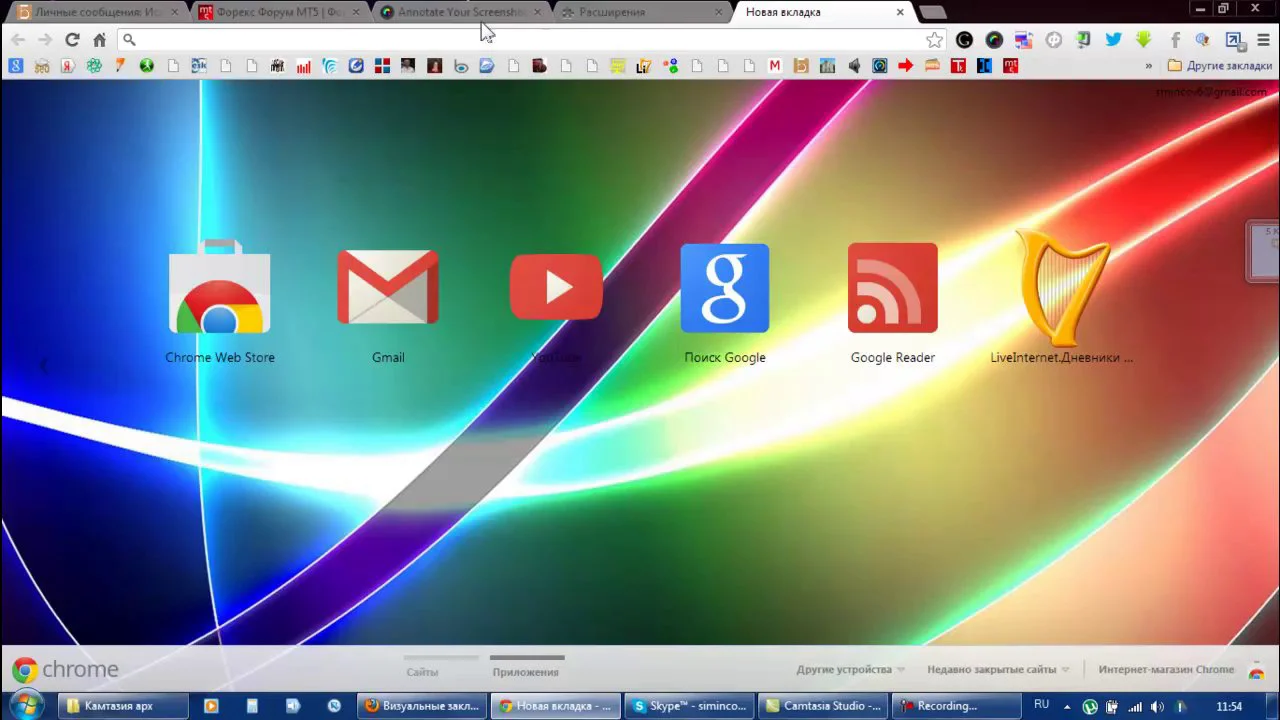Open Интернет-магазин Chrome link

point(1166,670)
